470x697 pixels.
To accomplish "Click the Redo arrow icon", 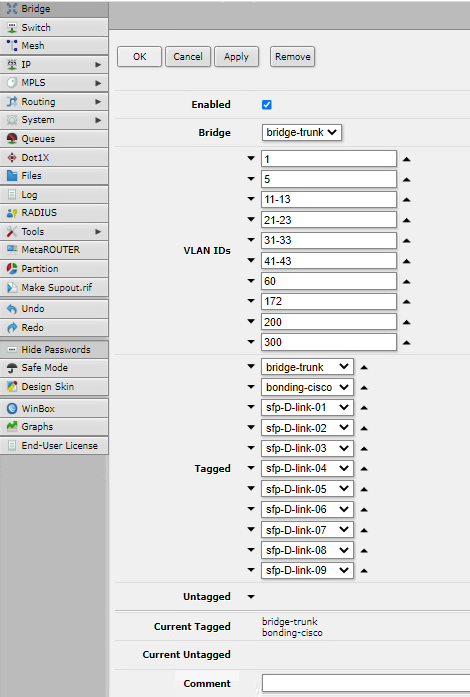I will 12,328.
